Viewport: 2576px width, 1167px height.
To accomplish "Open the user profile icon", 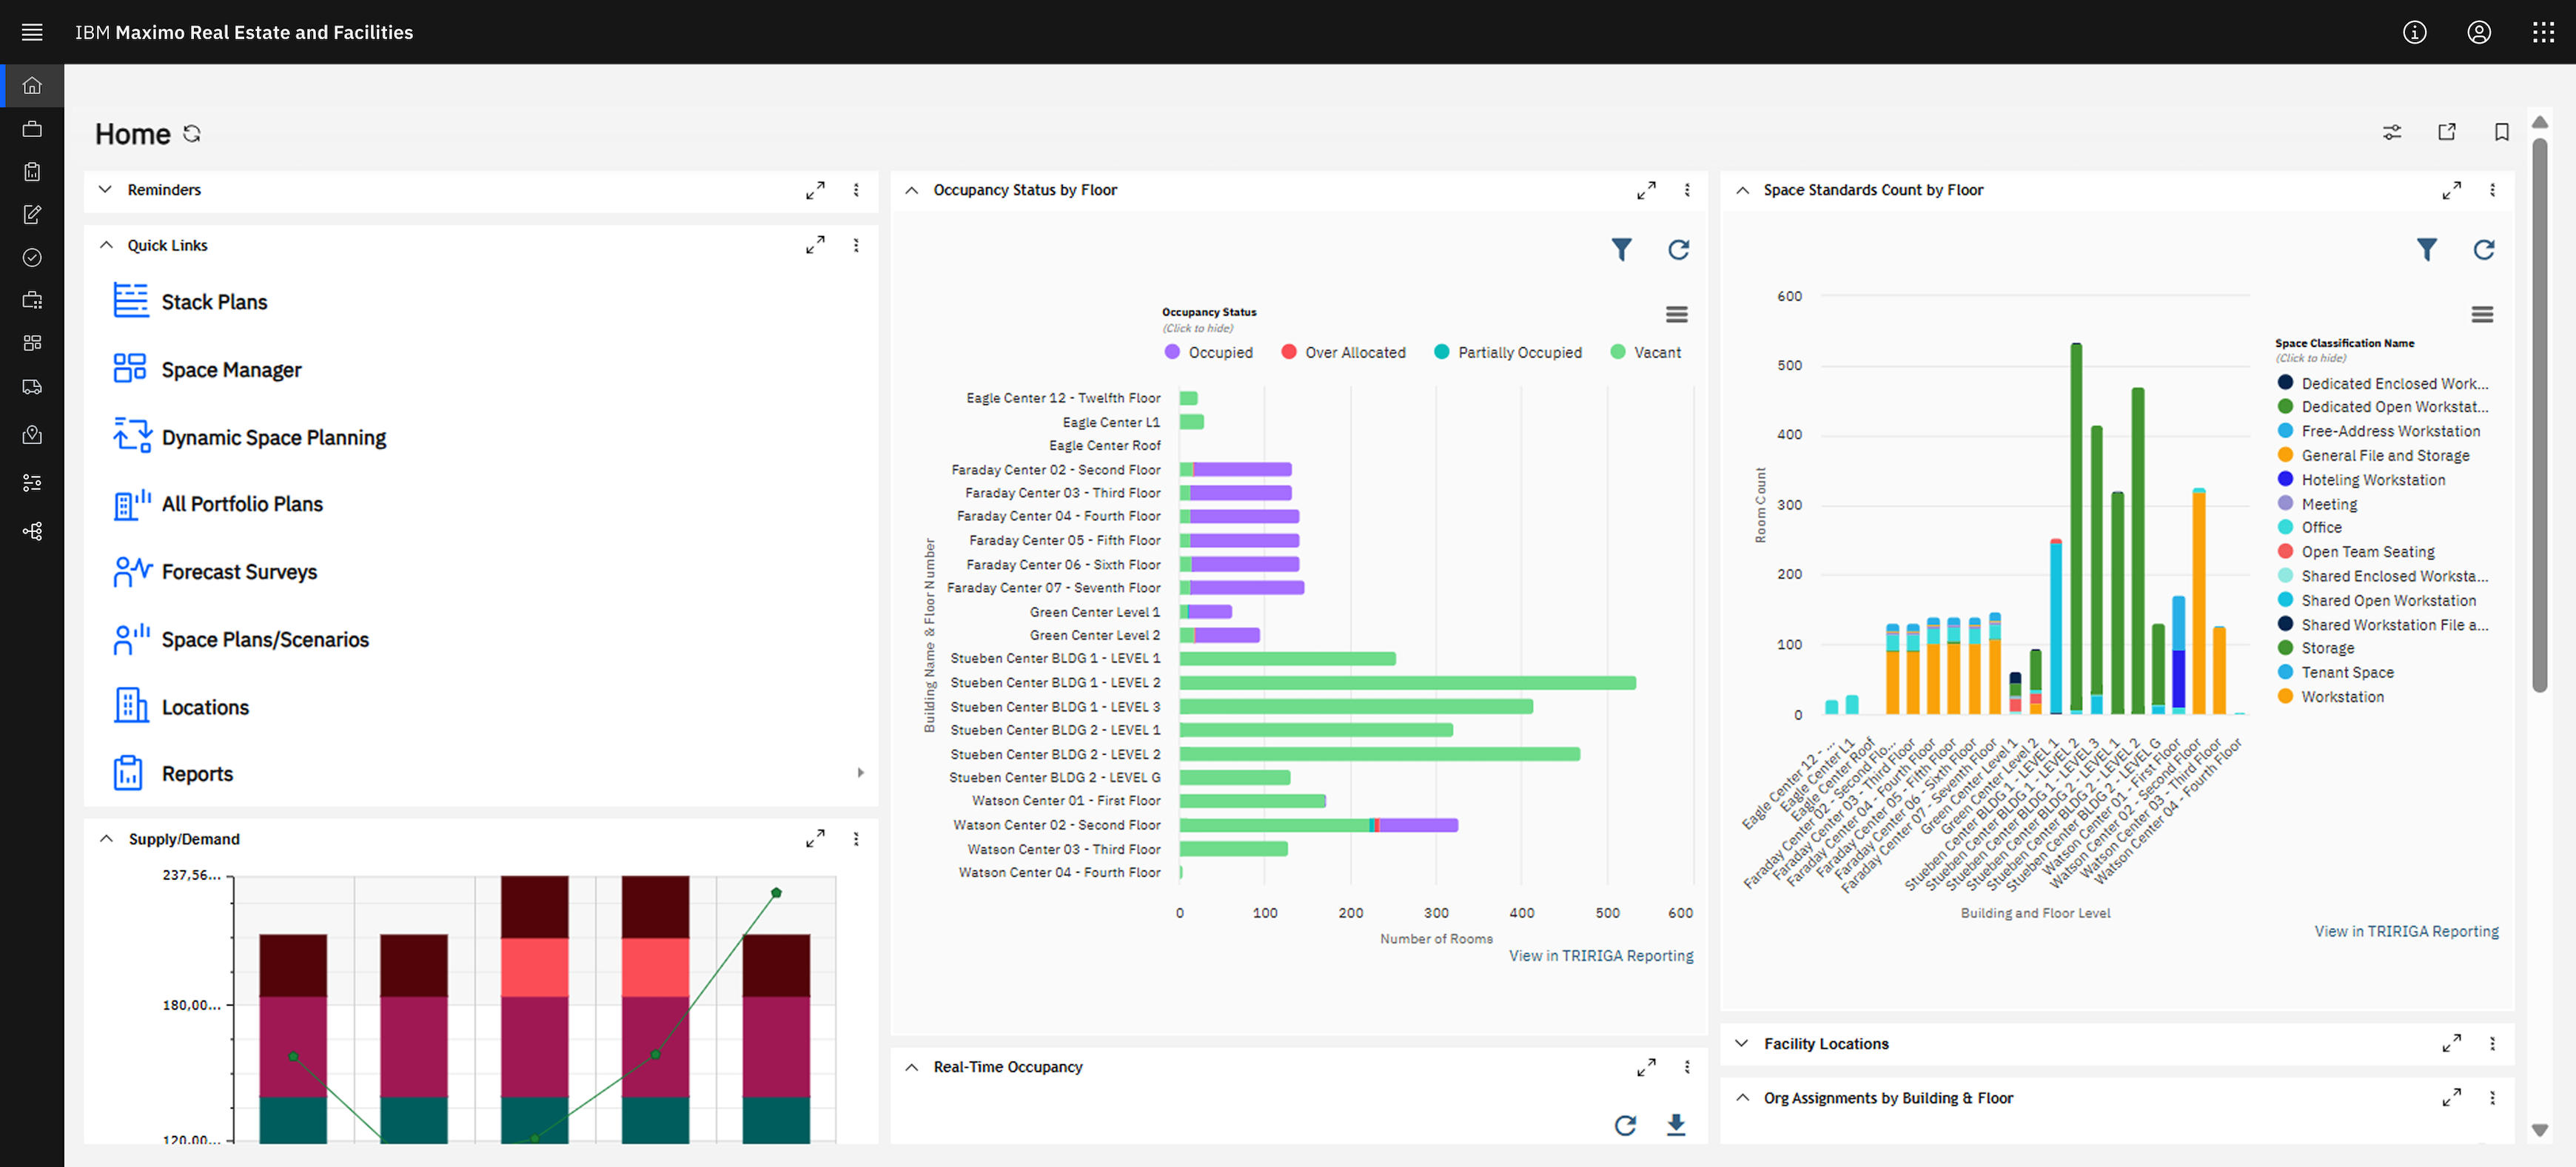I will tap(2478, 32).
